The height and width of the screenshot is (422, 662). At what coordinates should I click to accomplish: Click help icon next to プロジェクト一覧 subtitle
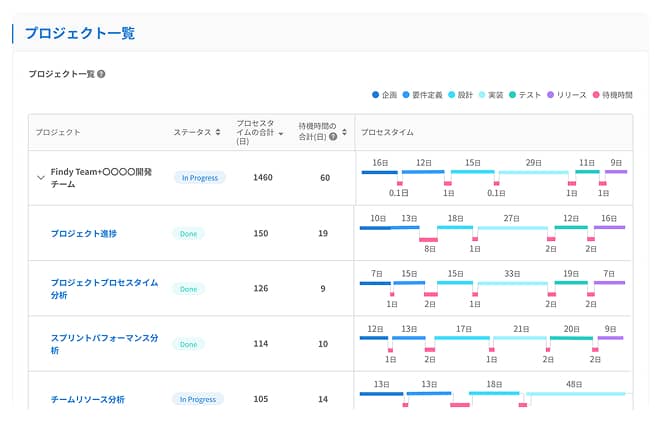(101, 74)
